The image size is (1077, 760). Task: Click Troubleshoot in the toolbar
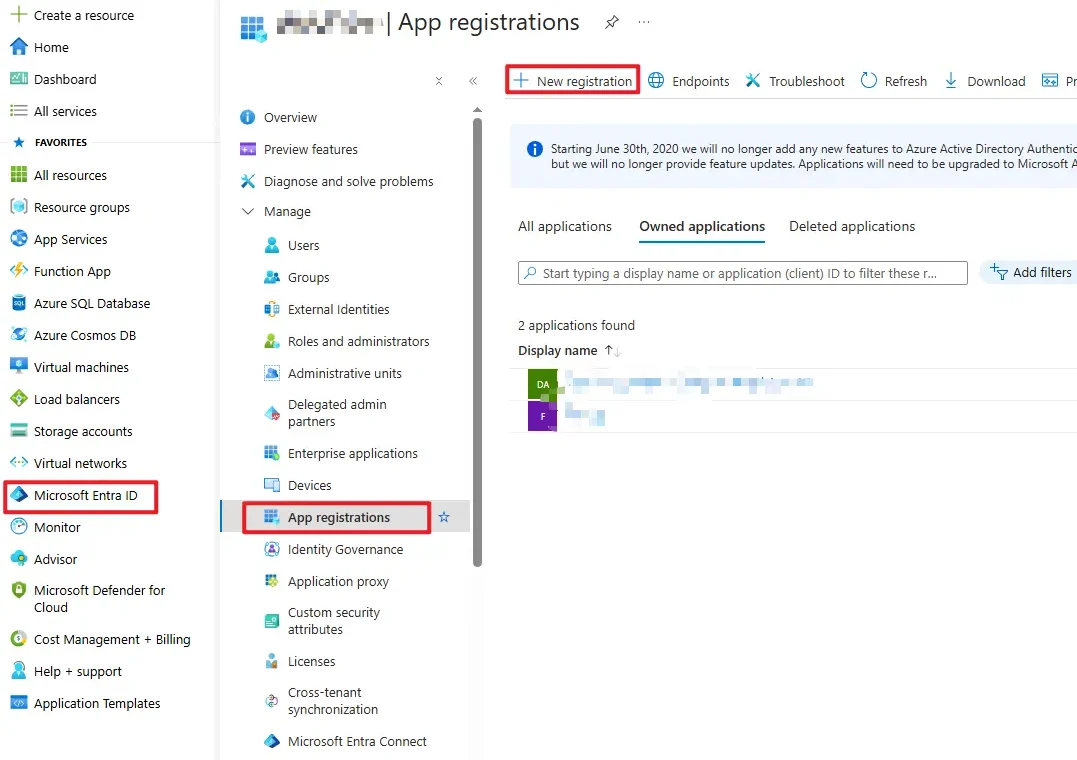point(795,81)
